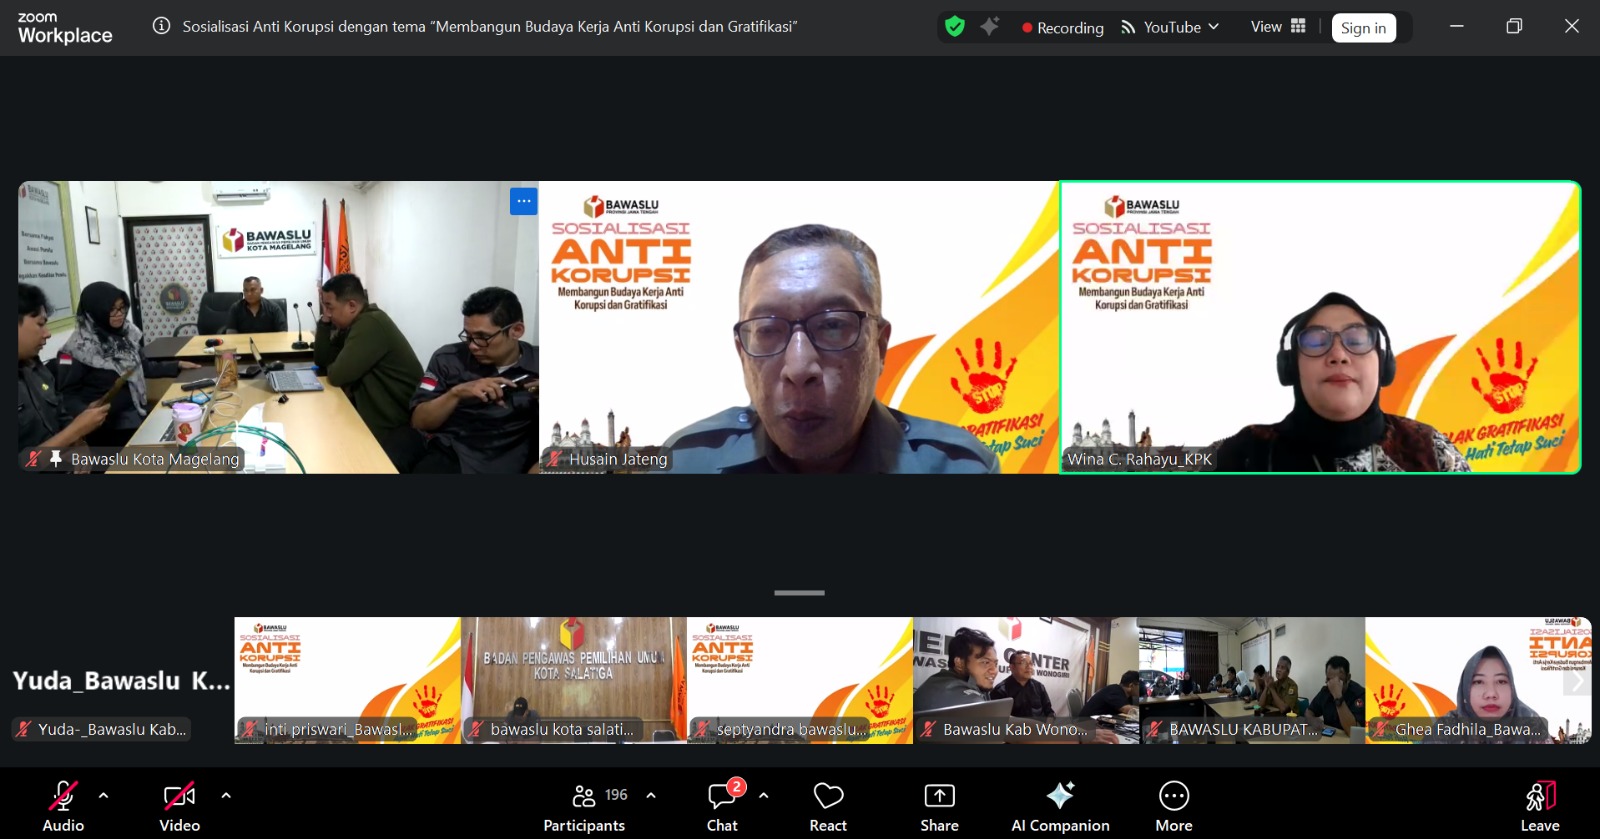Start camera with the Video button
The width and height of the screenshot is (1600, 839).
(180, 805)
